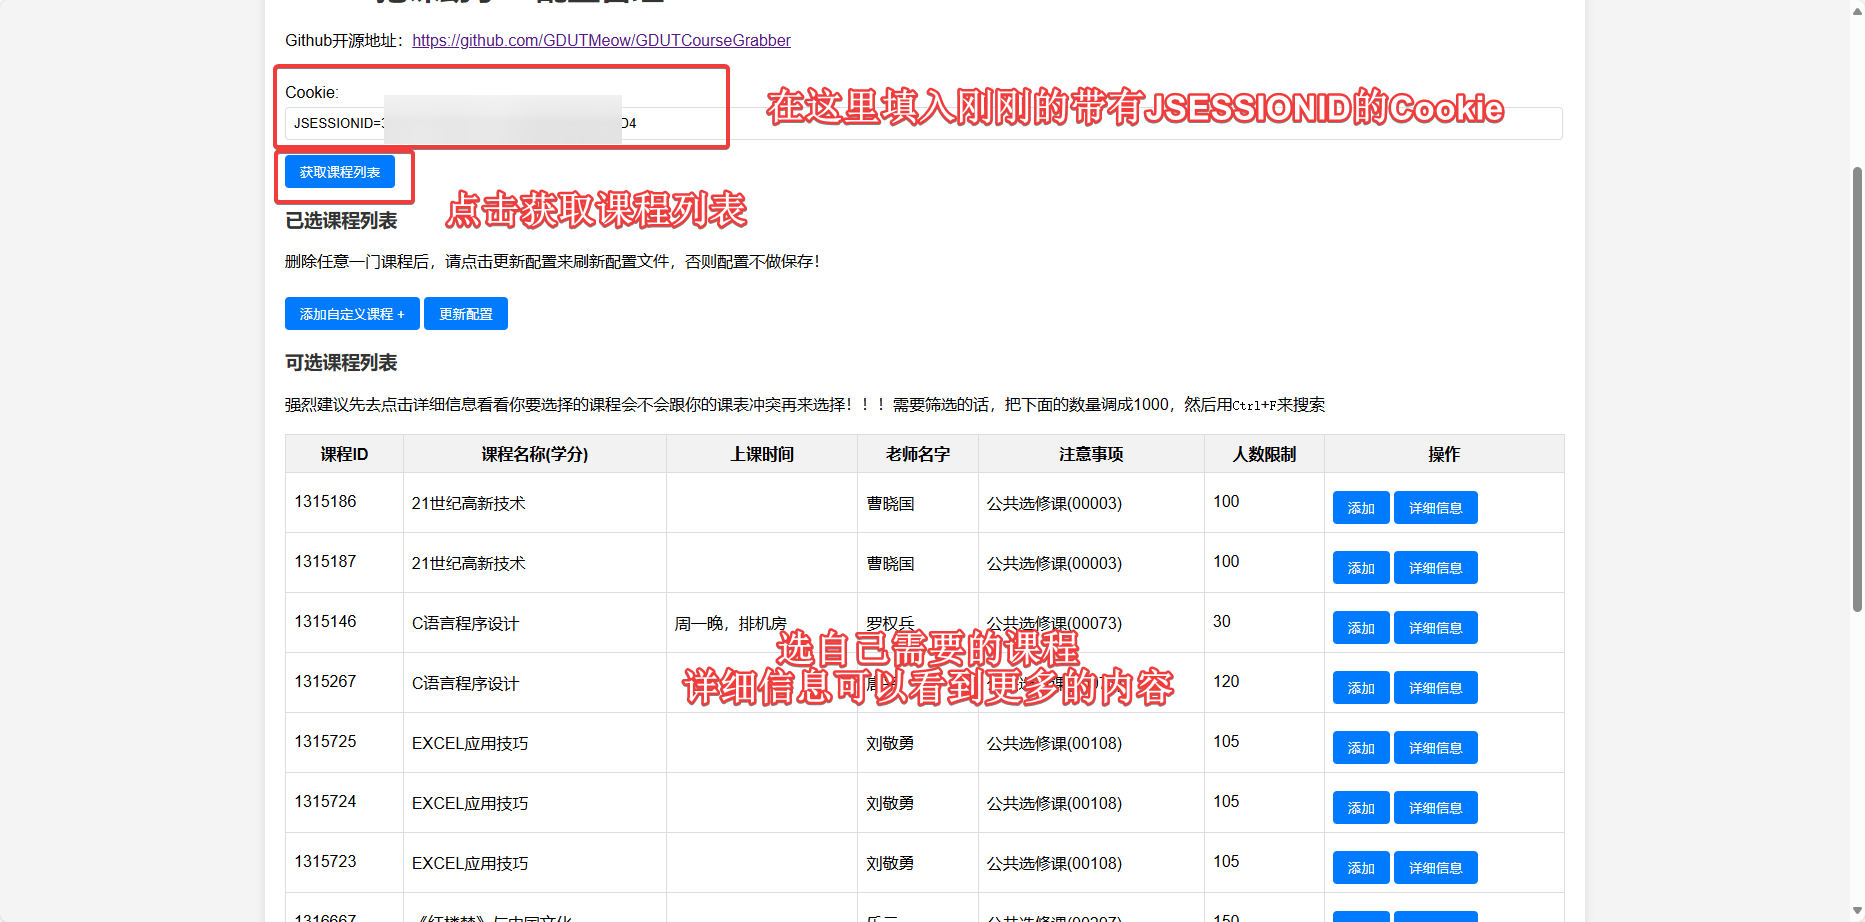Add course 1315724 EXCEL应用技巧

[1360, 807]
